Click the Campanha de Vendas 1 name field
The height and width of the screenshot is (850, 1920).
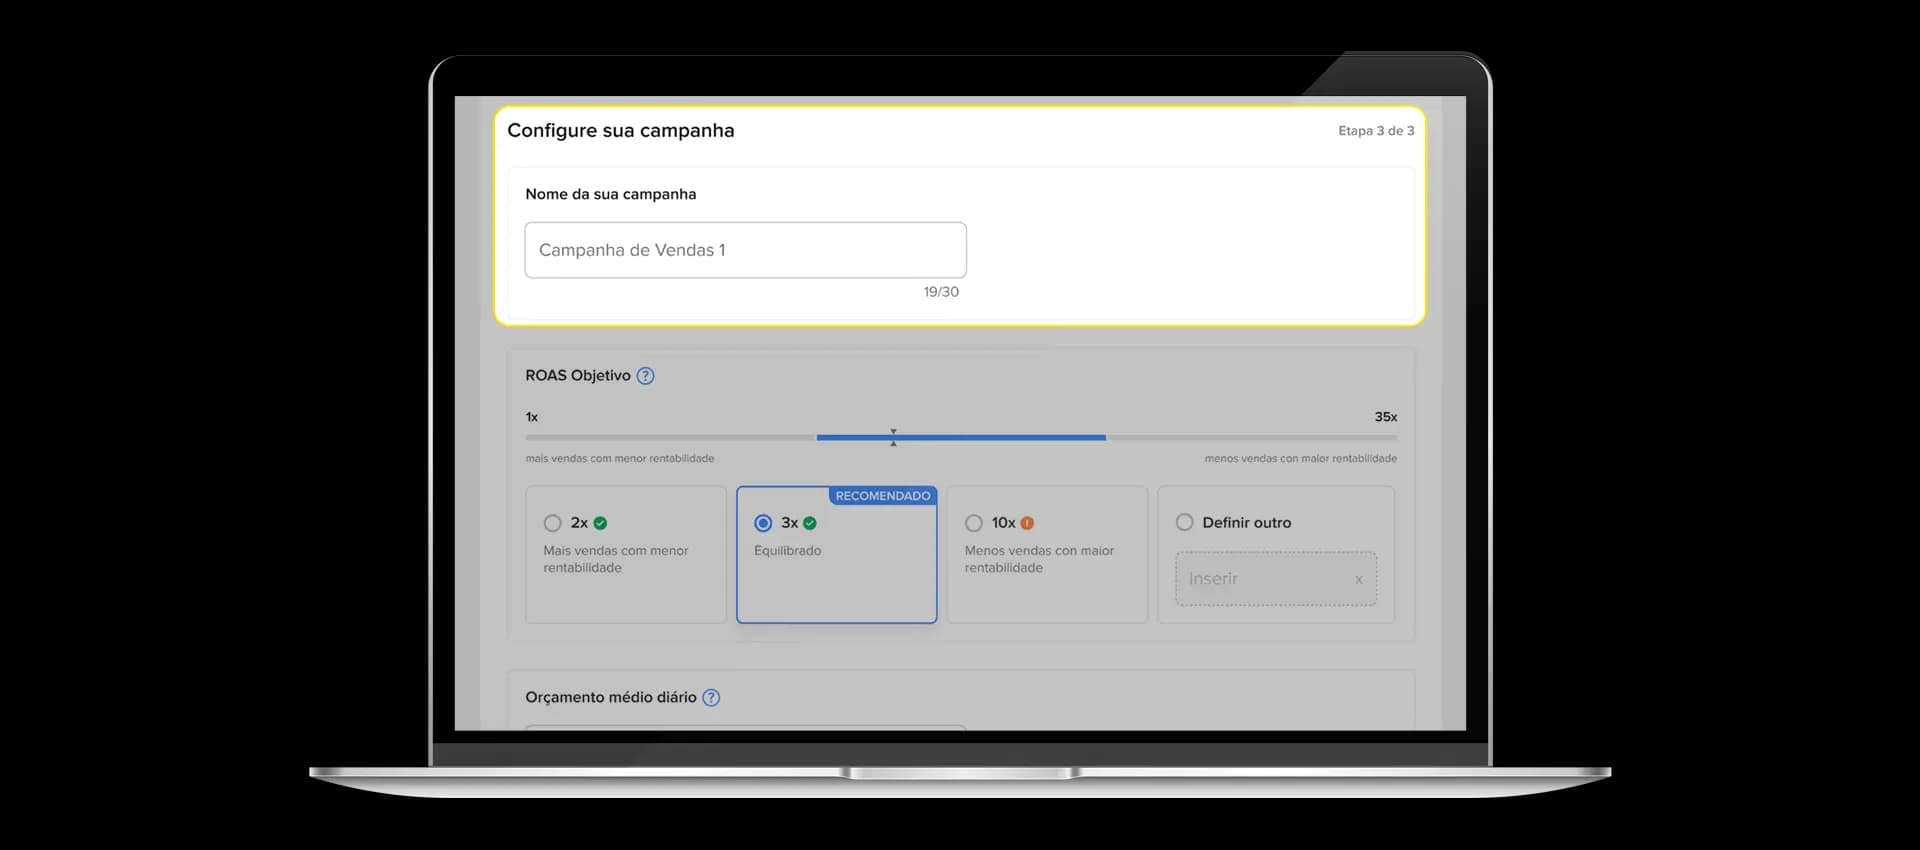(746, 250)
